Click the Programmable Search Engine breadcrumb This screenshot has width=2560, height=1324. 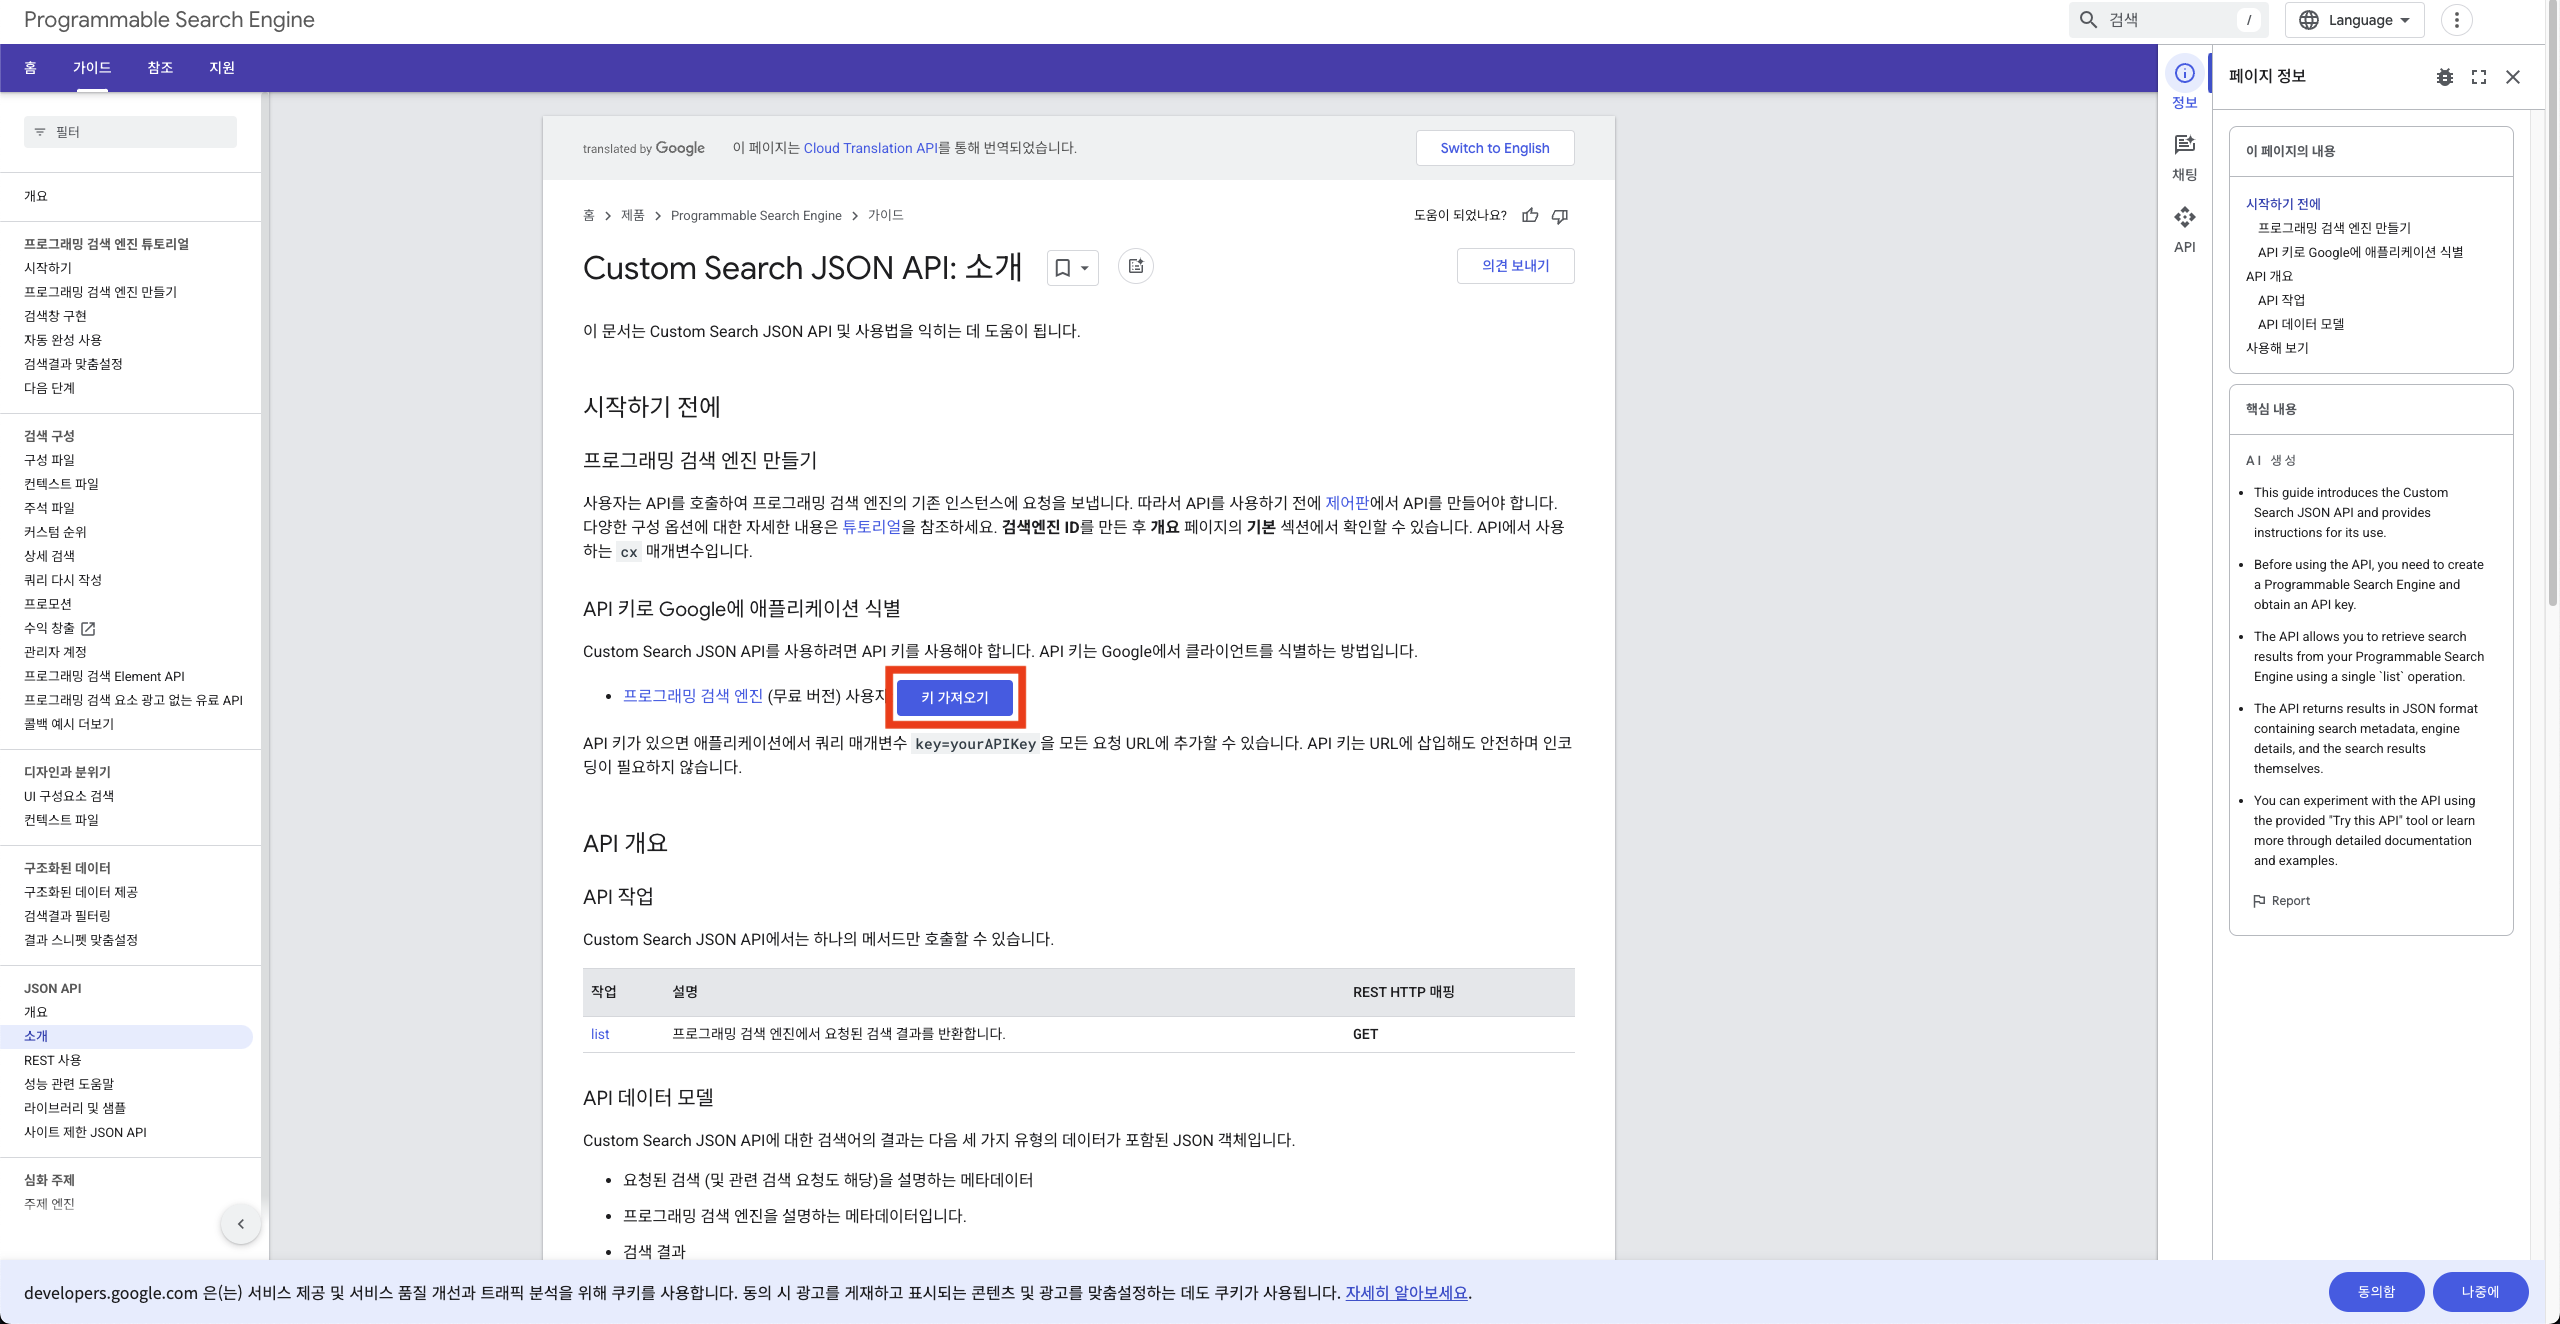click(756, 216)
